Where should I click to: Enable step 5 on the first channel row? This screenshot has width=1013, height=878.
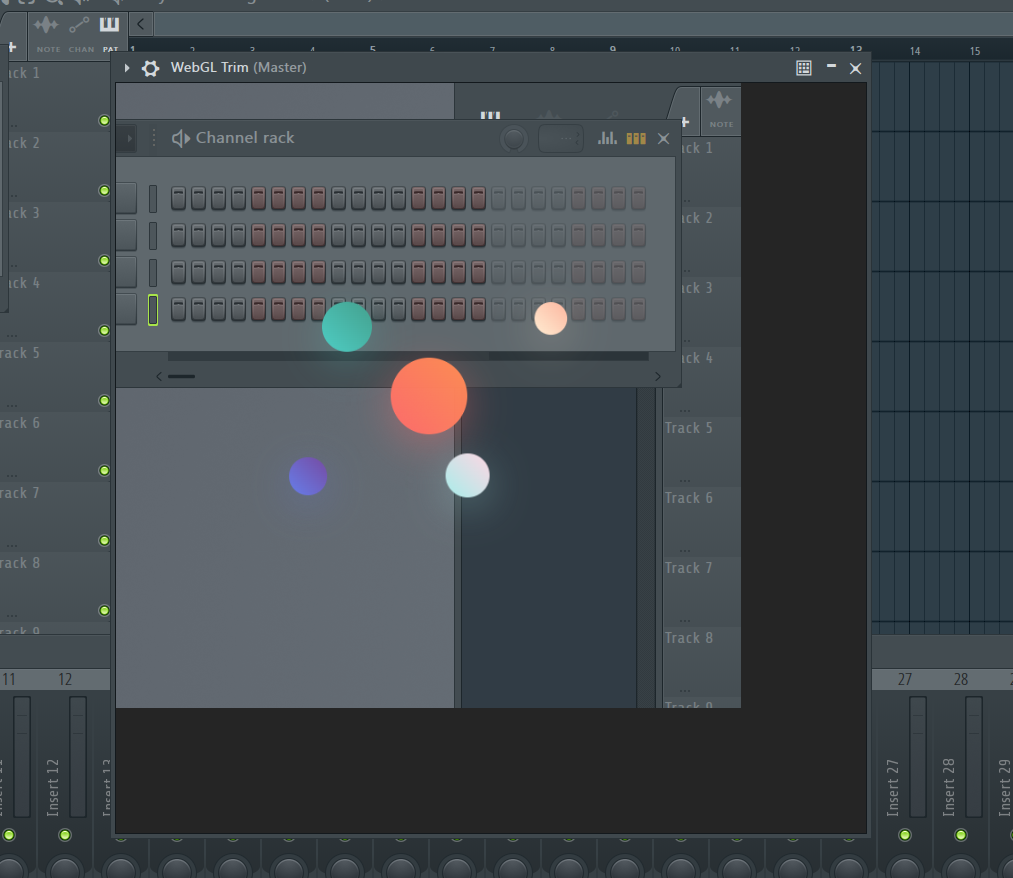tap(258, 198)
